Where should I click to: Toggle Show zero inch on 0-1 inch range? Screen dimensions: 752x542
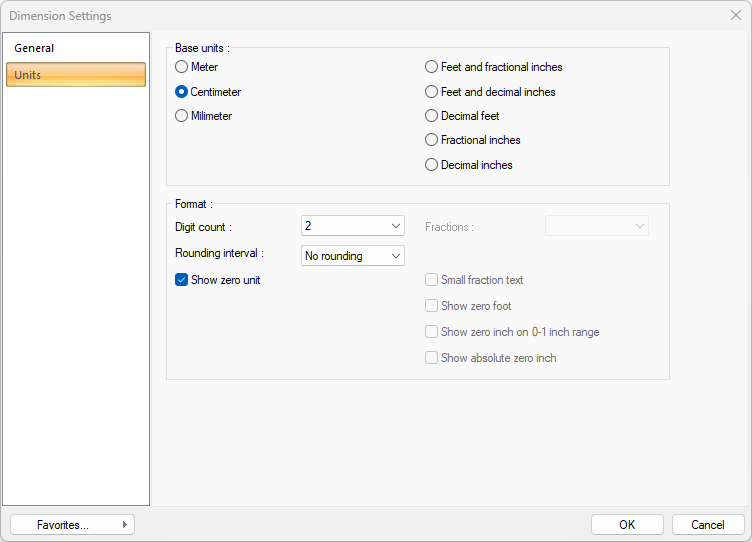click(431, 332)
